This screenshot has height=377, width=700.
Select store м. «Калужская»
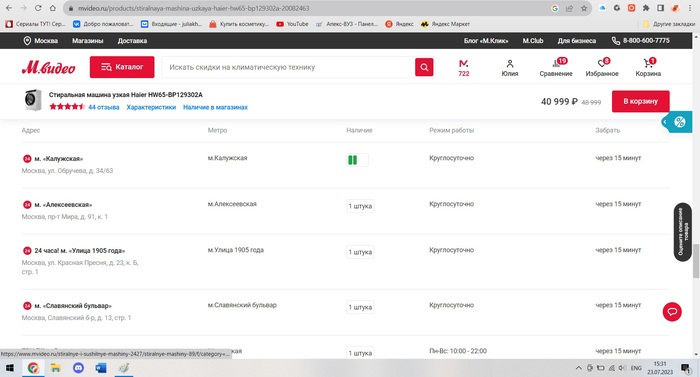tap(58, 159)
